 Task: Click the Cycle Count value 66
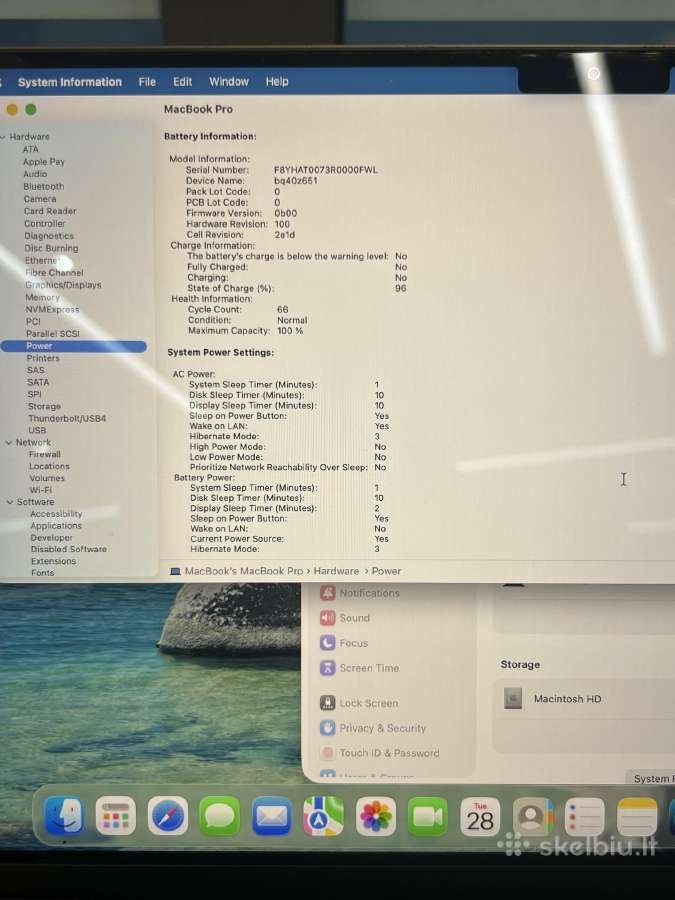point(282,309)
